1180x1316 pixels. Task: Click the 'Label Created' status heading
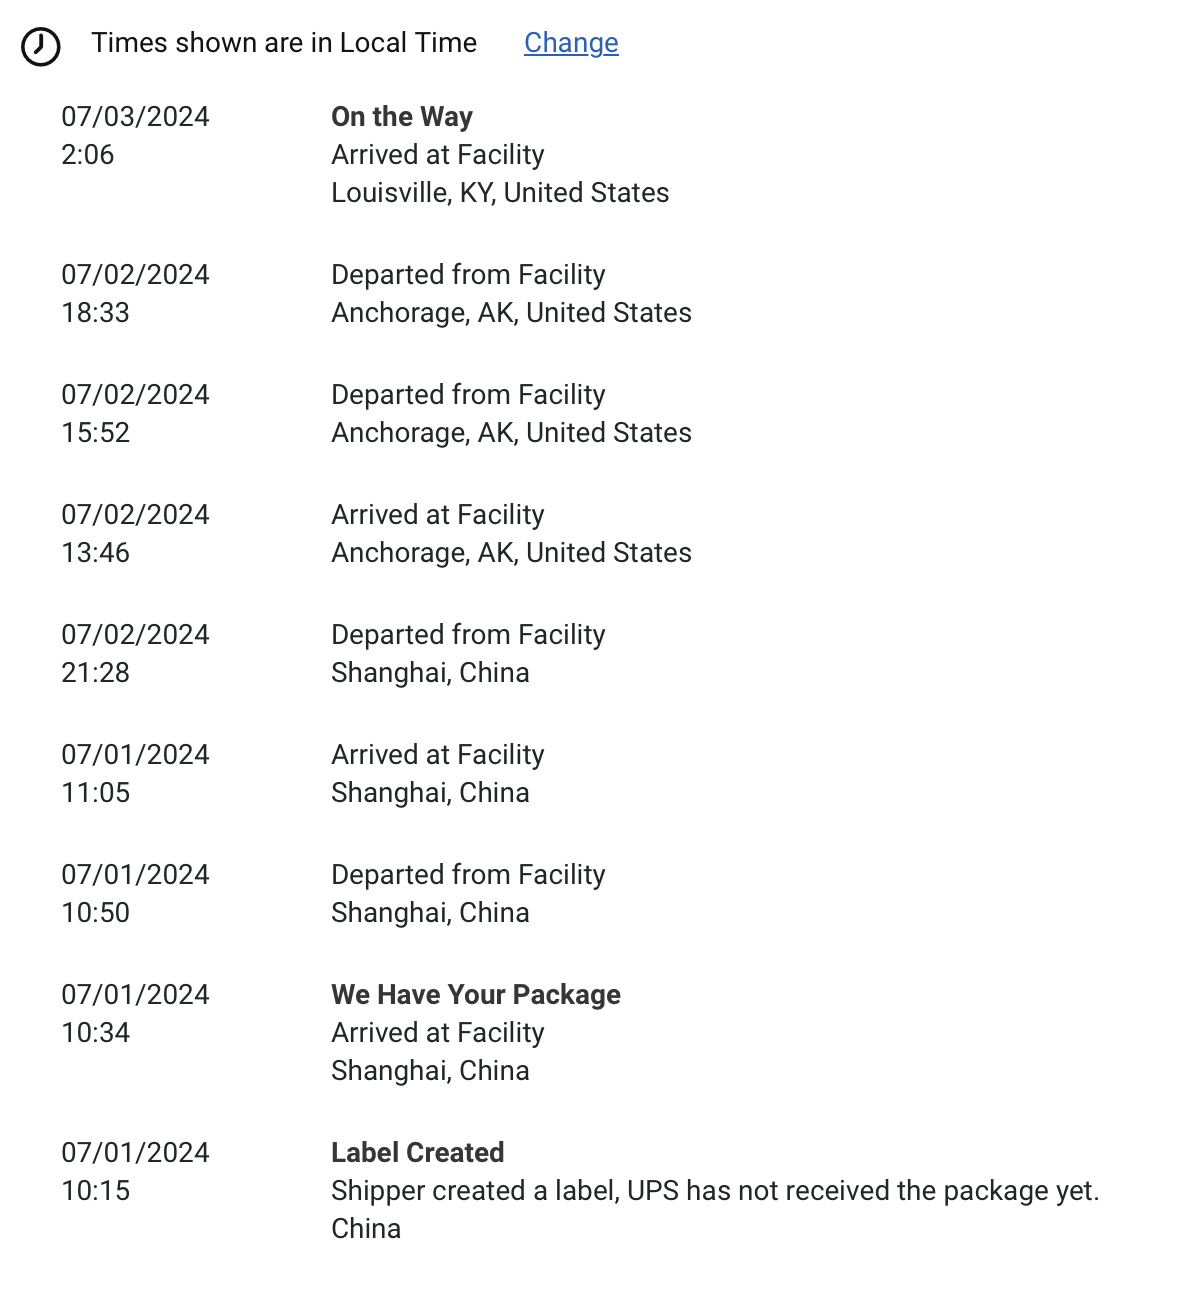pos(418,1153)
